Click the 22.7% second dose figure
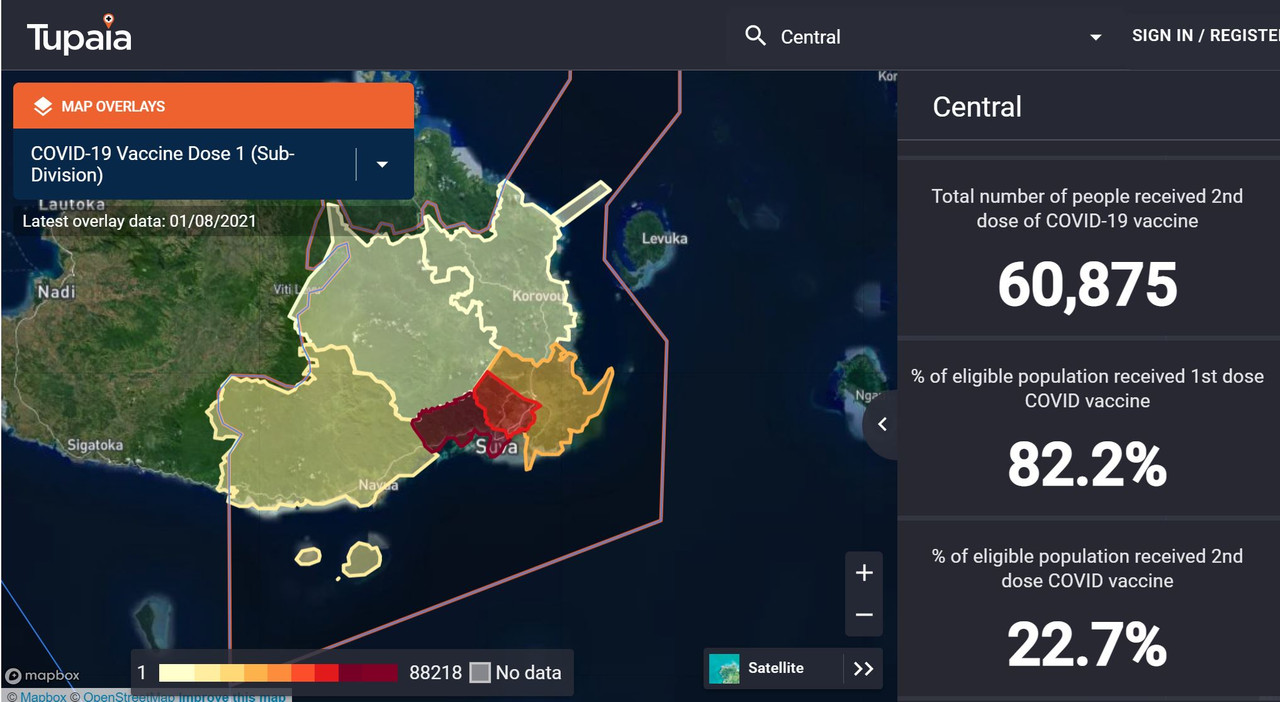The height and width of the screenshot is (702, 1280). [1087, 645]
